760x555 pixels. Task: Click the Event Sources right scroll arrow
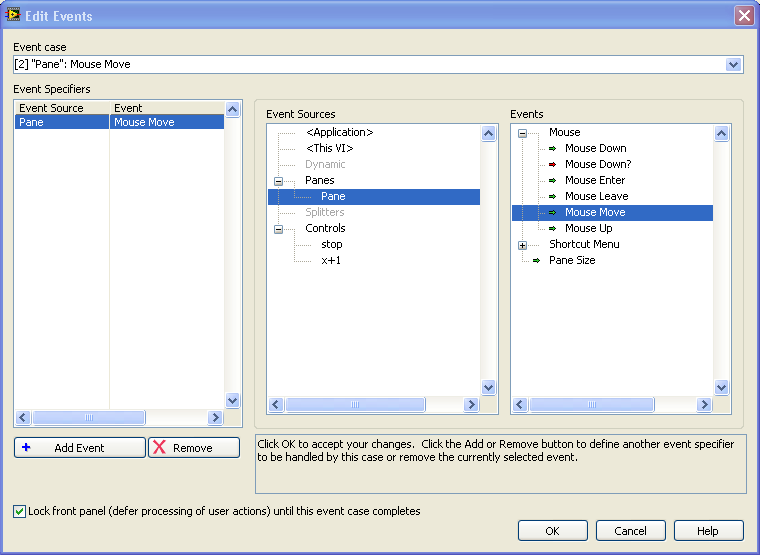[471, 404]
